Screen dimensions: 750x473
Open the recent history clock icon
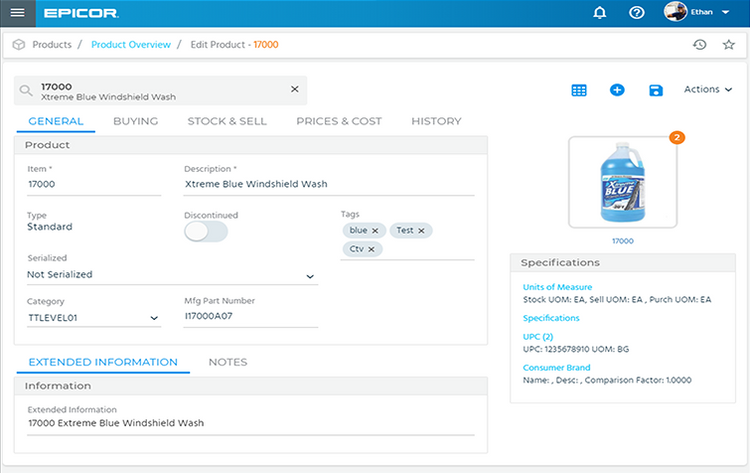700,44
